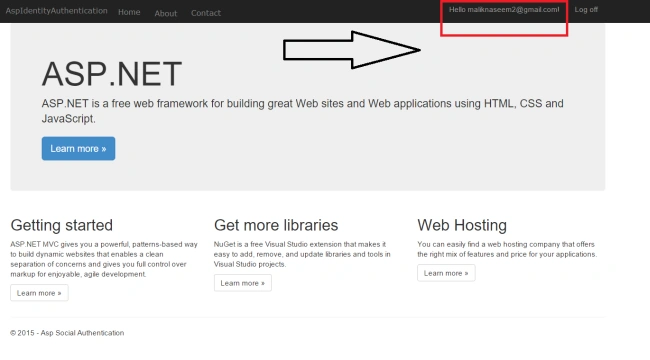Screen dimensions: 650x360
Task: Click the Hello maliknaseem2@gmail.com account link
Action: coord(504,10)
